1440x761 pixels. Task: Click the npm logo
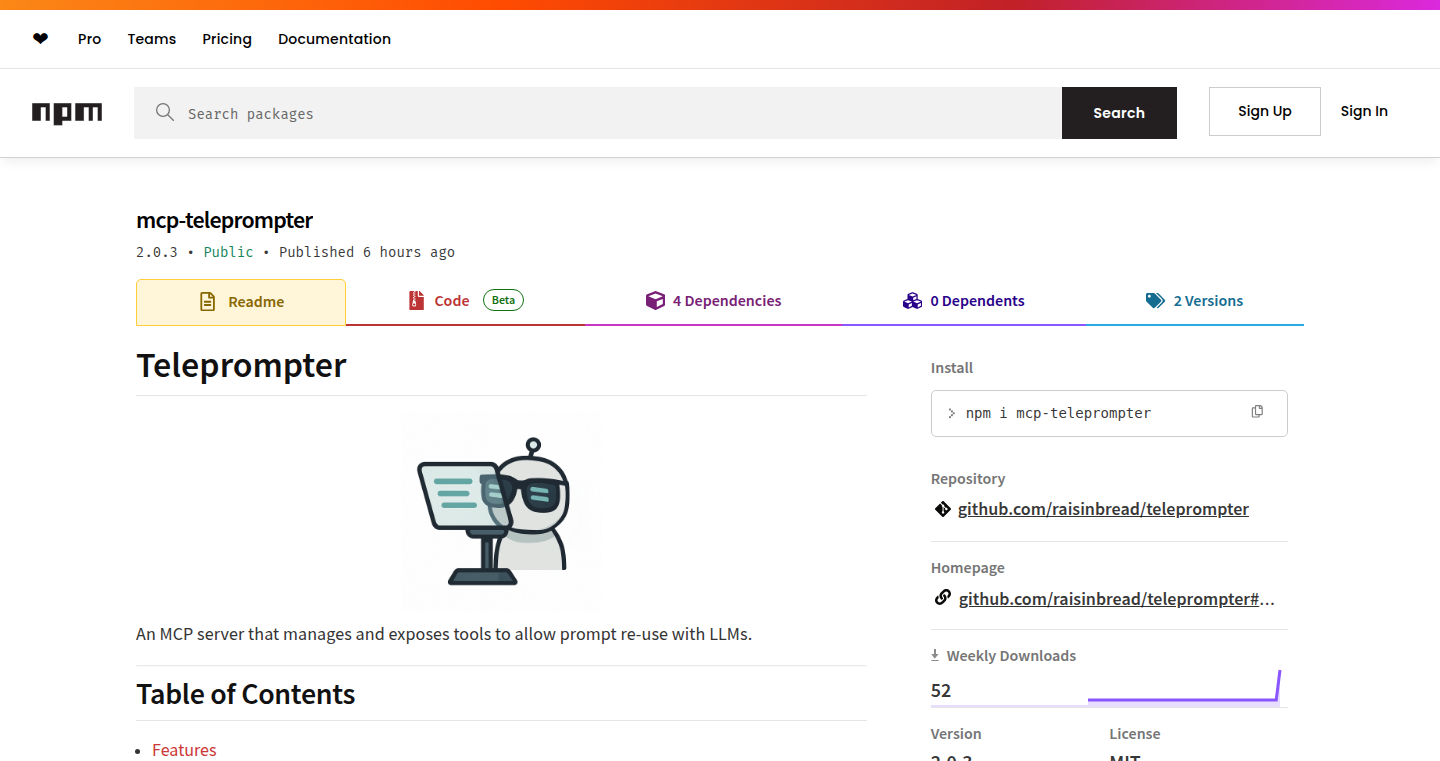[67, 113]
